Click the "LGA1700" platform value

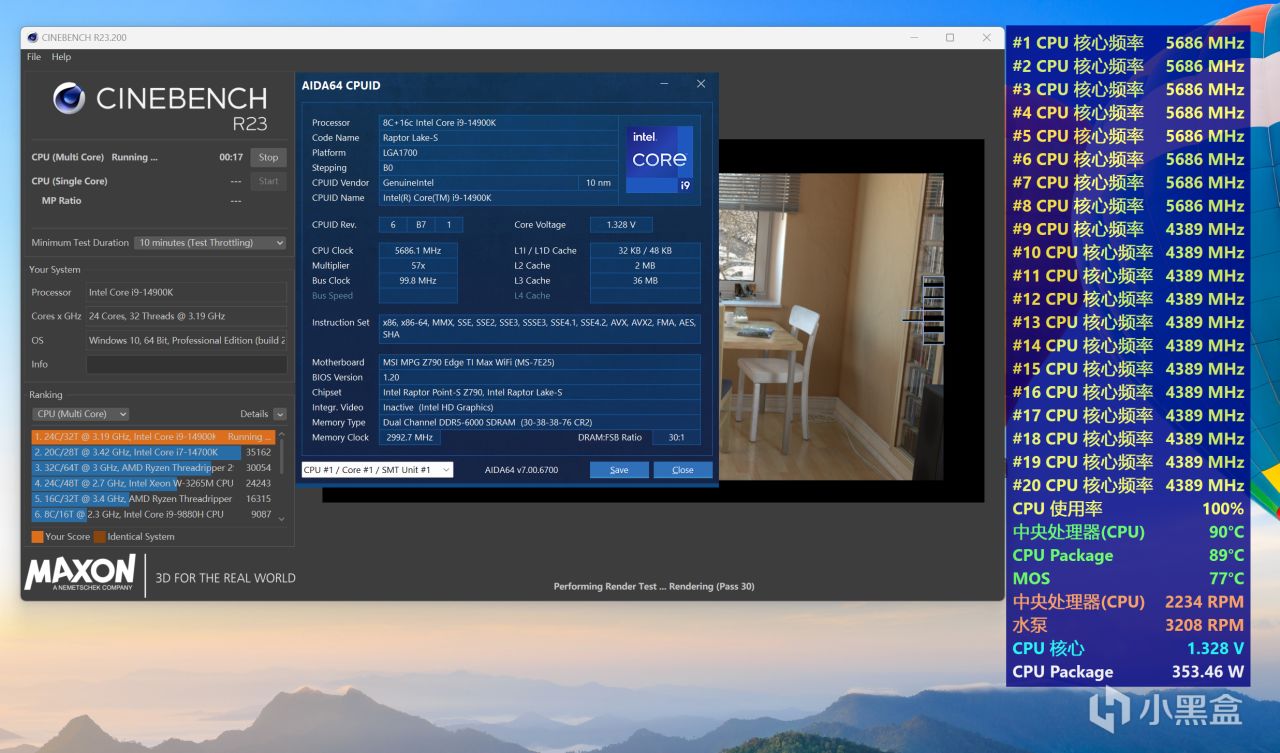click(400, 153)
